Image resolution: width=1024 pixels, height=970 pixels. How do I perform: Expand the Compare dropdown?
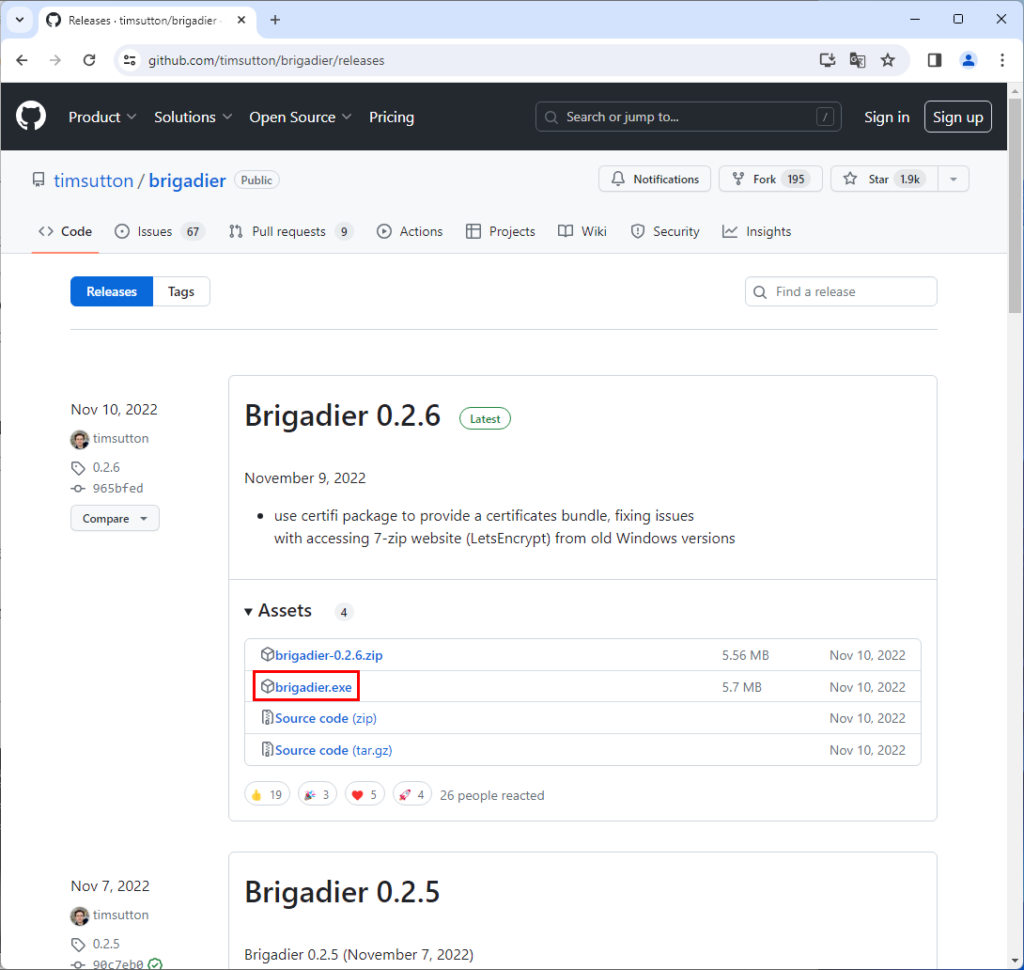point(114,519)
